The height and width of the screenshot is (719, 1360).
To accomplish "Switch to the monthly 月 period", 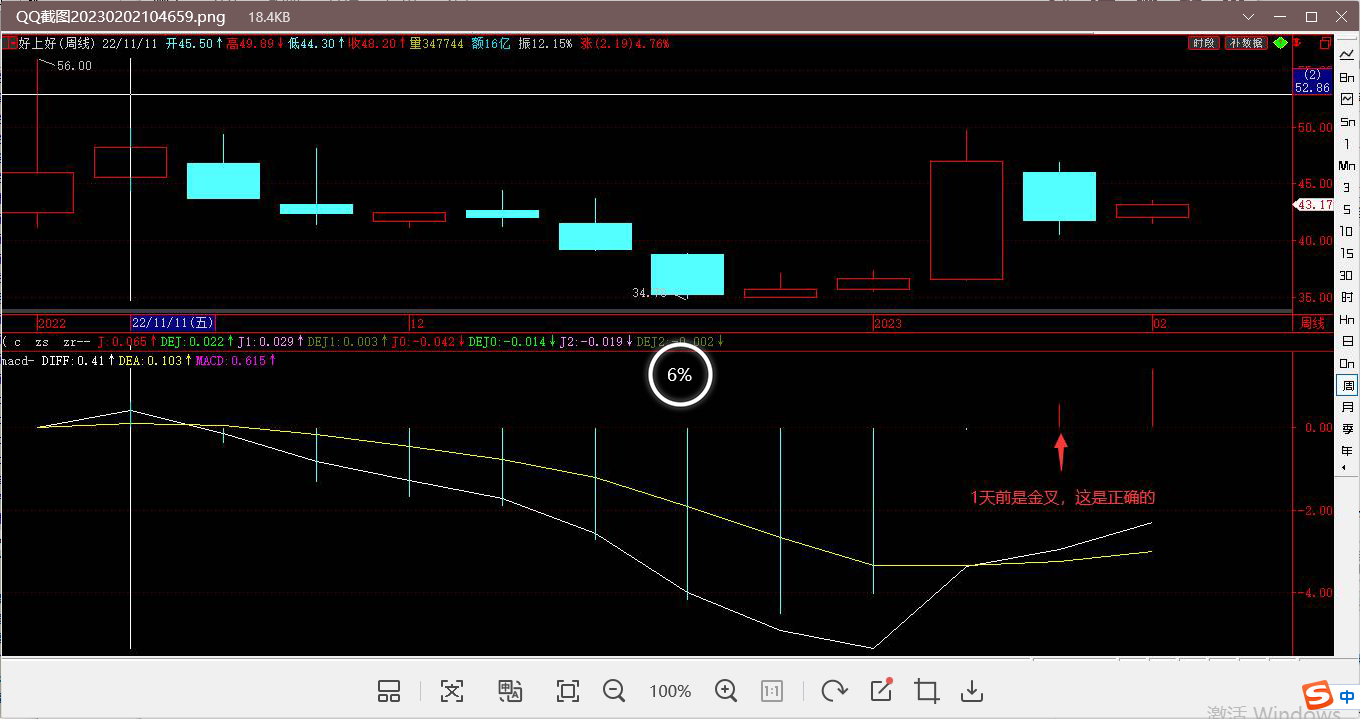I will [x=1347, y=407].
